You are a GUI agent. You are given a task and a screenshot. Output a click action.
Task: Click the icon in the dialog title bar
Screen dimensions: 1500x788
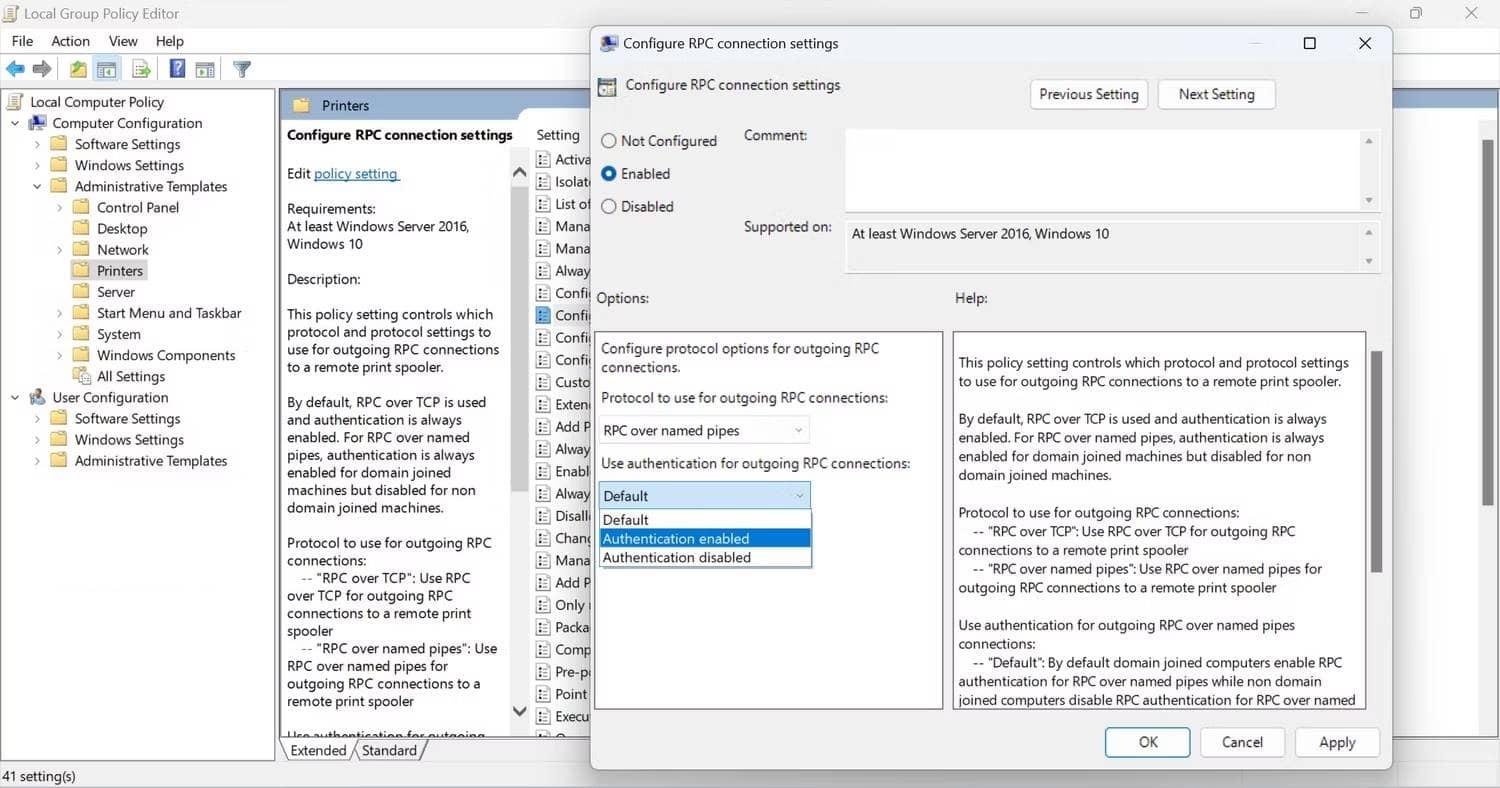tap(609, 43)
